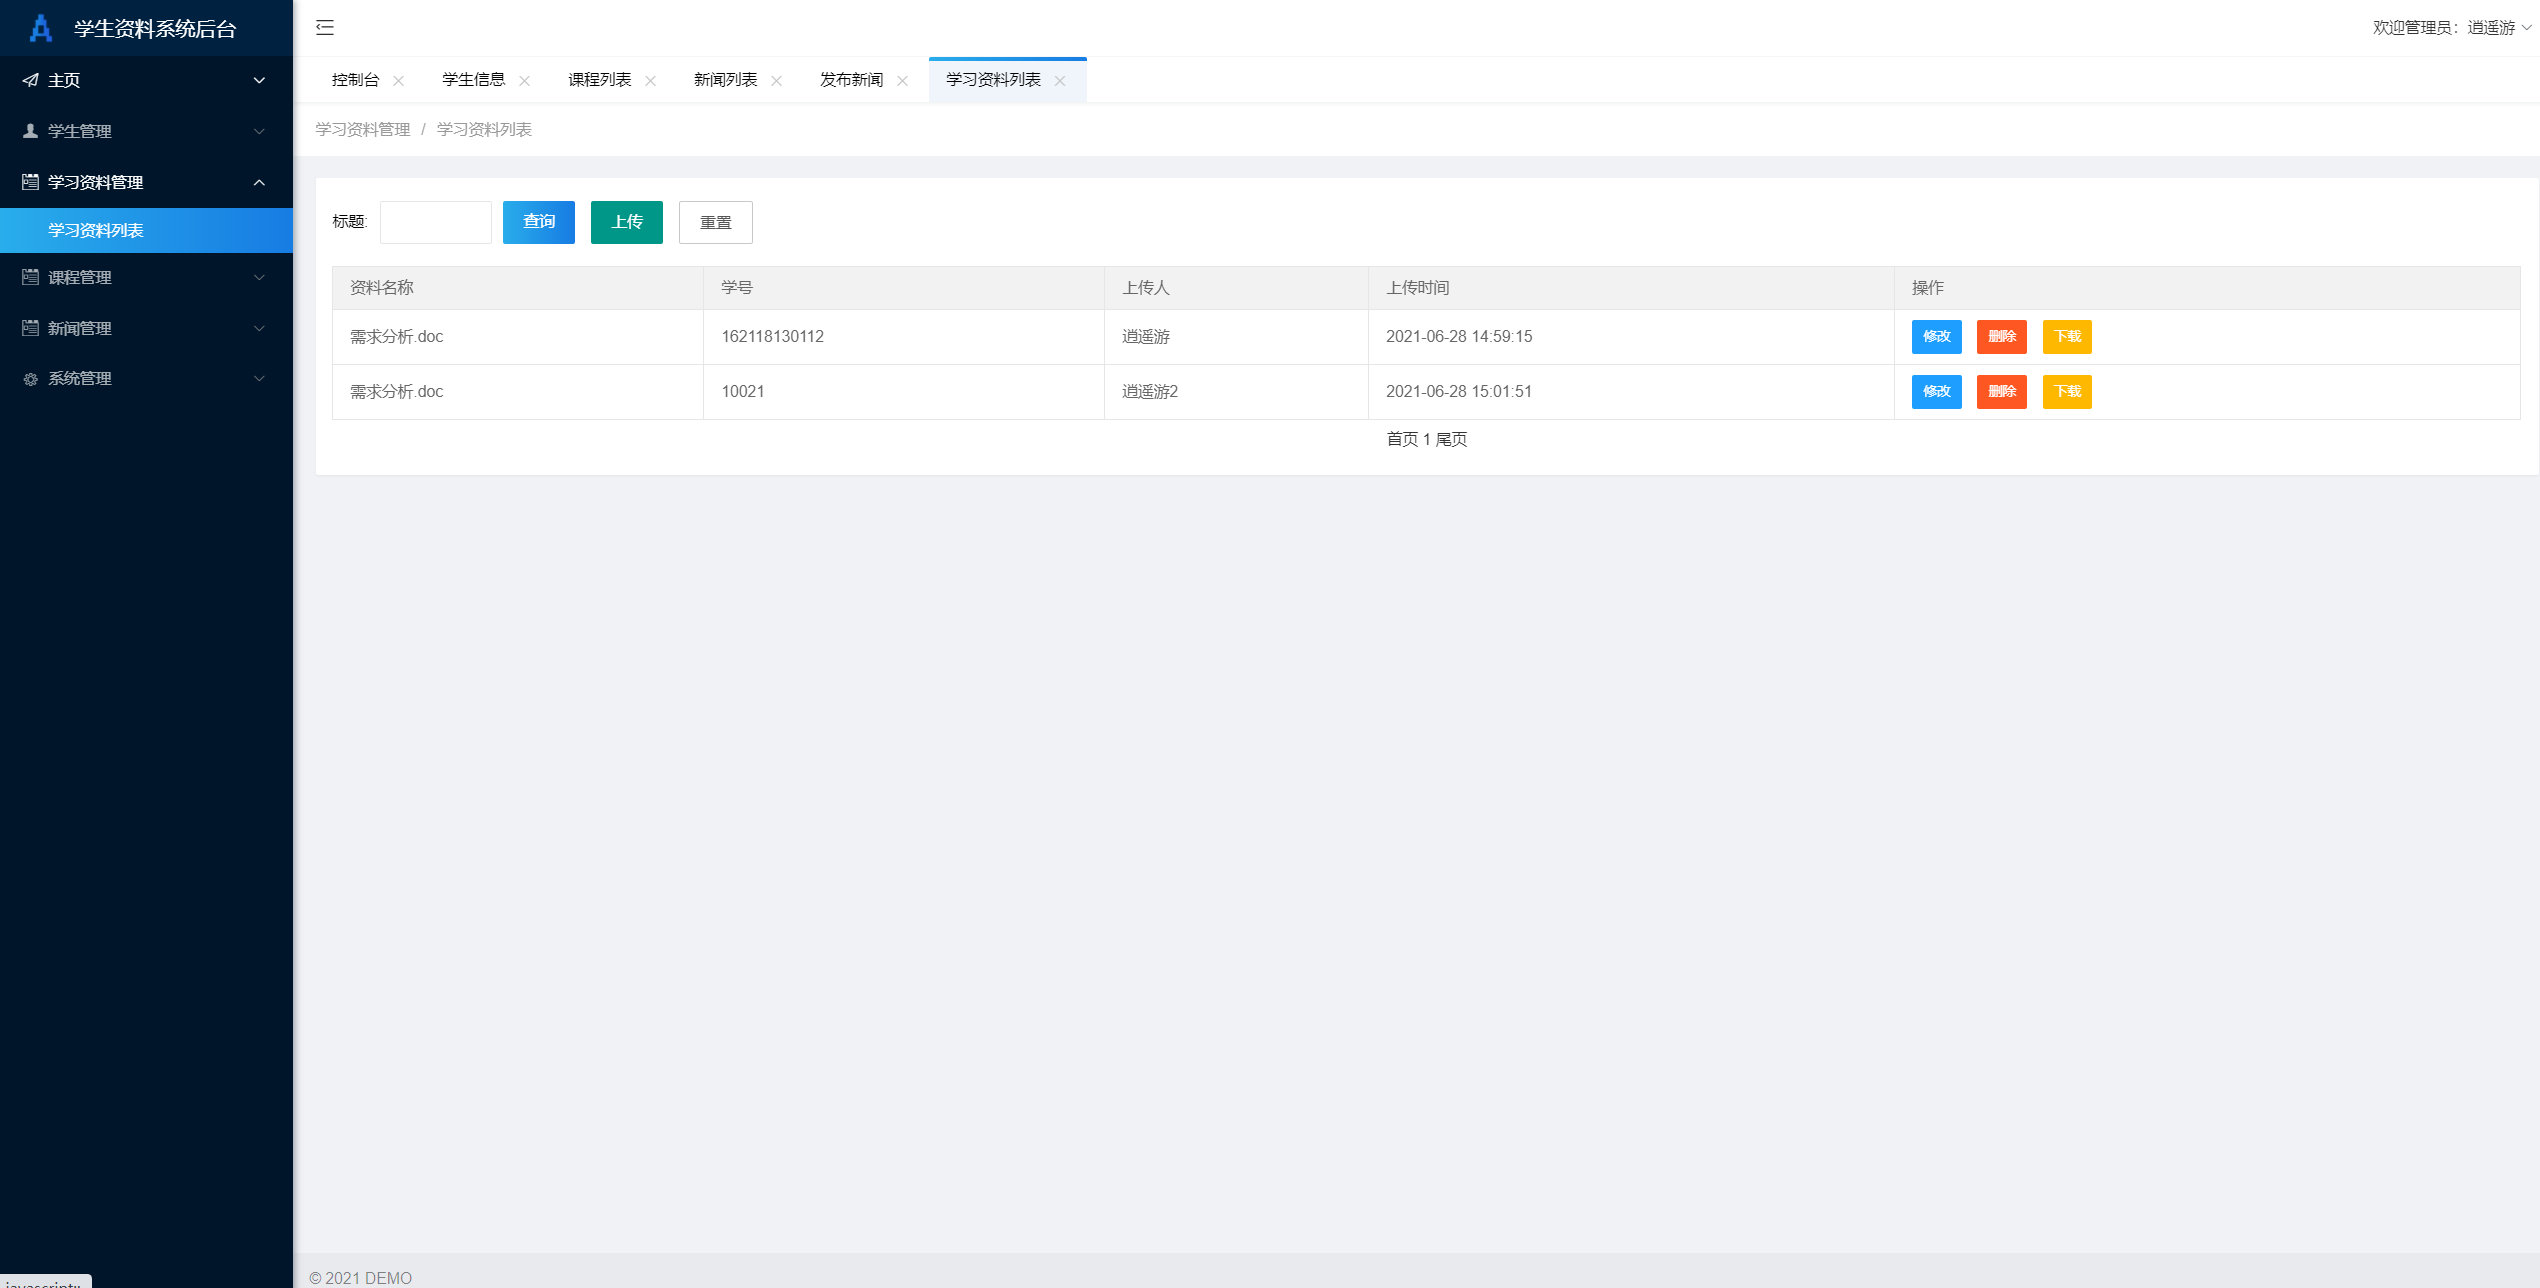Image resolution: width=2540 pixels, height=1288 pixels.
Task: Expand the 学生管理 menu chevron
Action: tap(259, 131)
